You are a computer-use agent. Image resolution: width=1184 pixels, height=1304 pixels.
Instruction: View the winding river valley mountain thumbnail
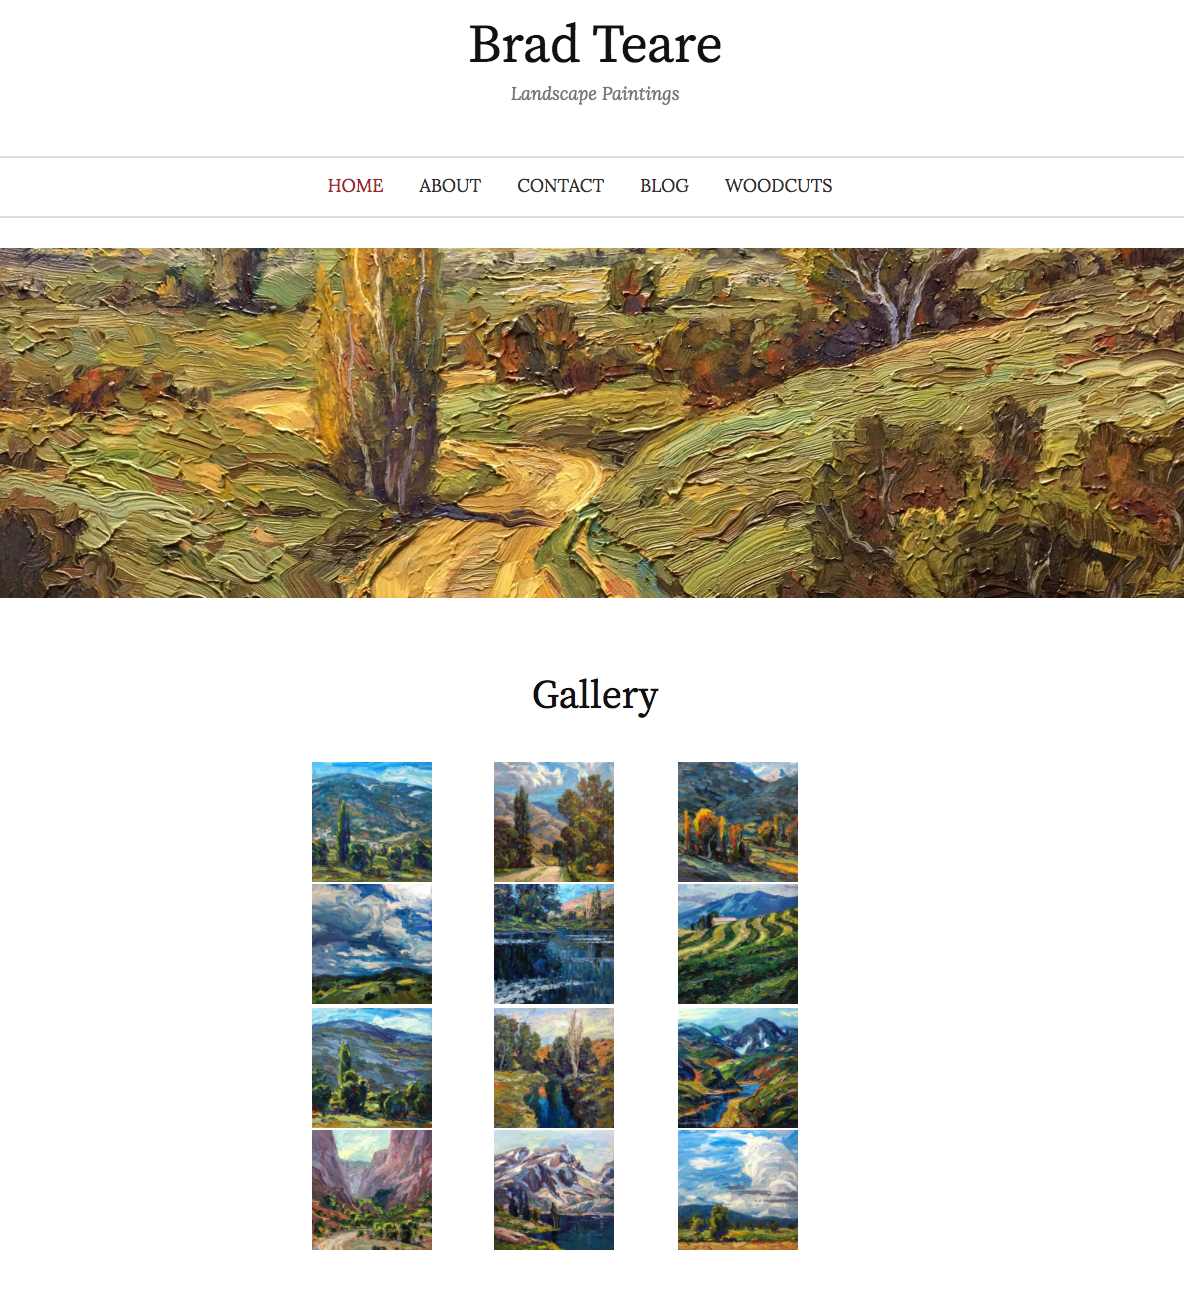tap(738, 1068)
